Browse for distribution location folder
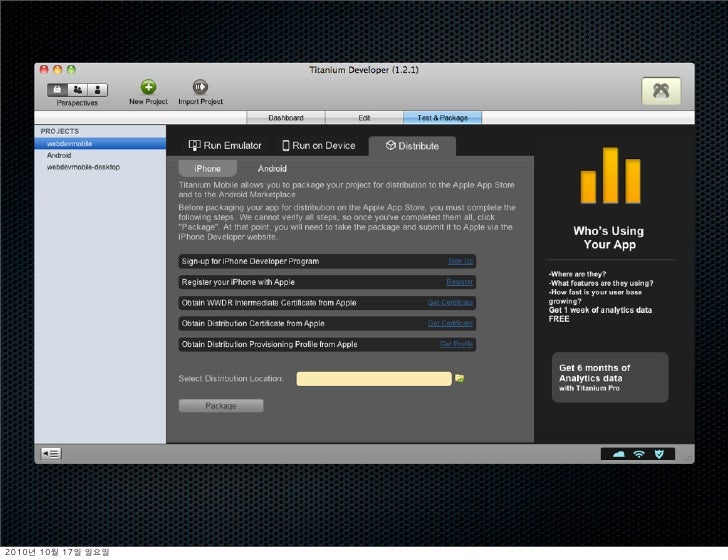Screen dimensions: 728x560 (x=459, y=378)
